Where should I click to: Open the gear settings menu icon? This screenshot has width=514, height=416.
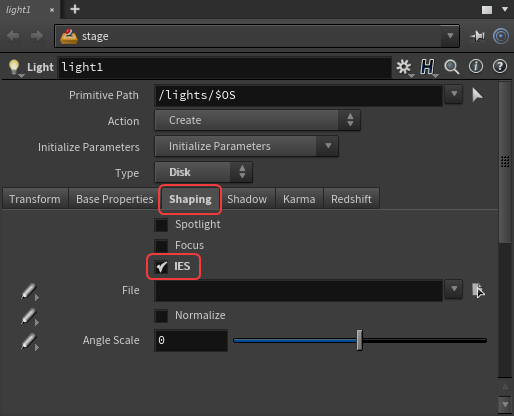(x=404, y=67)
